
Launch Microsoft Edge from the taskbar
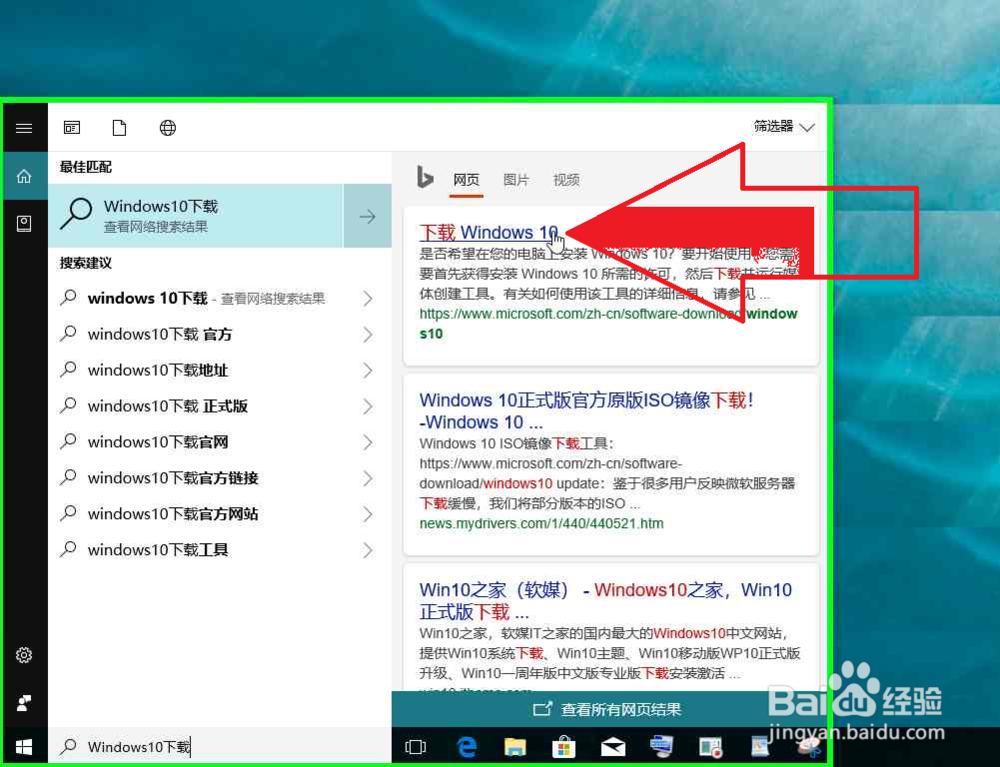(467, 746)
